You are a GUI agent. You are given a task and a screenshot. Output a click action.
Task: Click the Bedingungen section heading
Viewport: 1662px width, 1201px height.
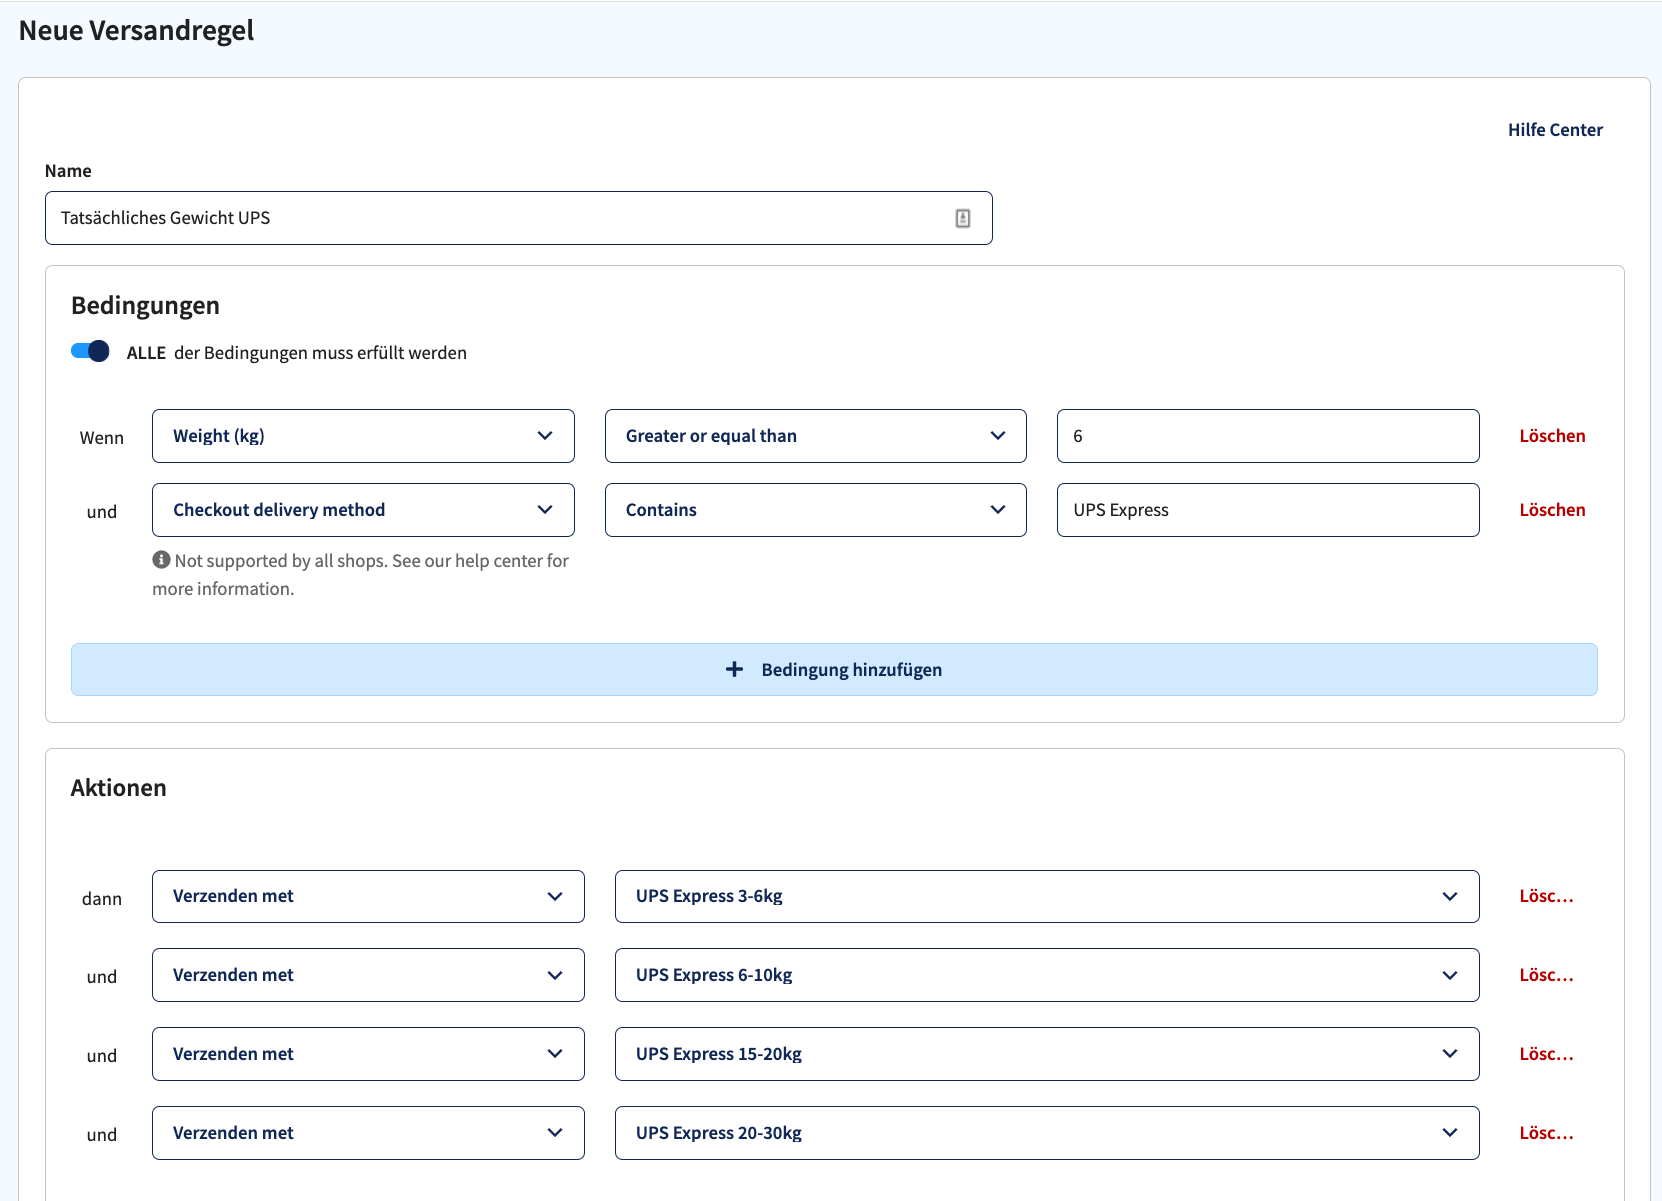(145, 306)
